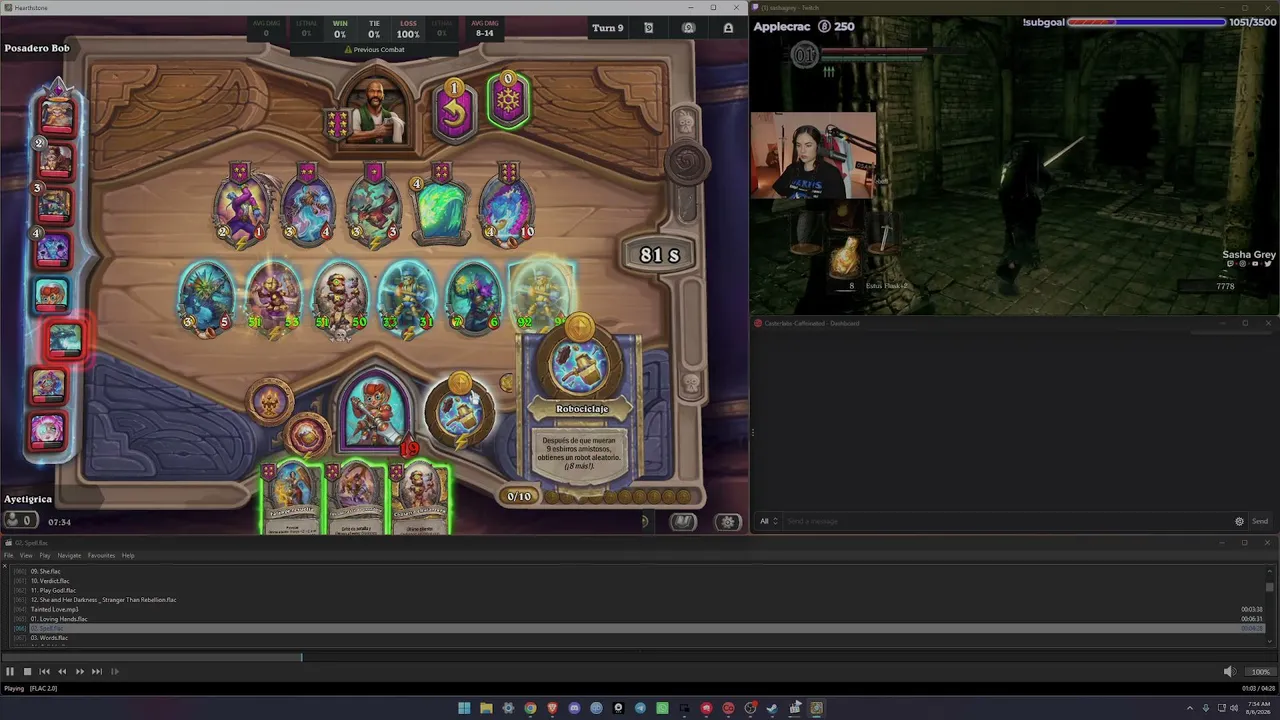Click the music player seek bar

pyautogui.click(x=640, y=657)
